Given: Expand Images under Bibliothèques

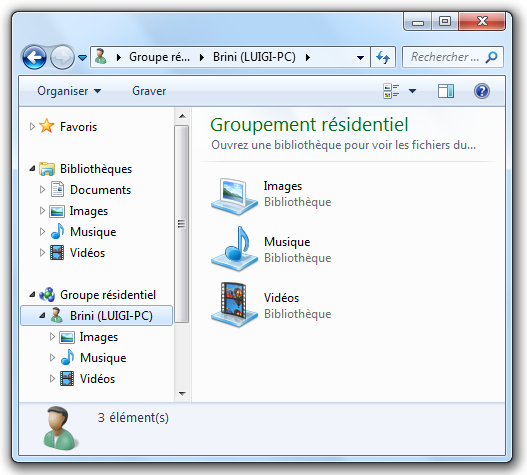Looking at the screenshot, I should (x=42, y=211).
